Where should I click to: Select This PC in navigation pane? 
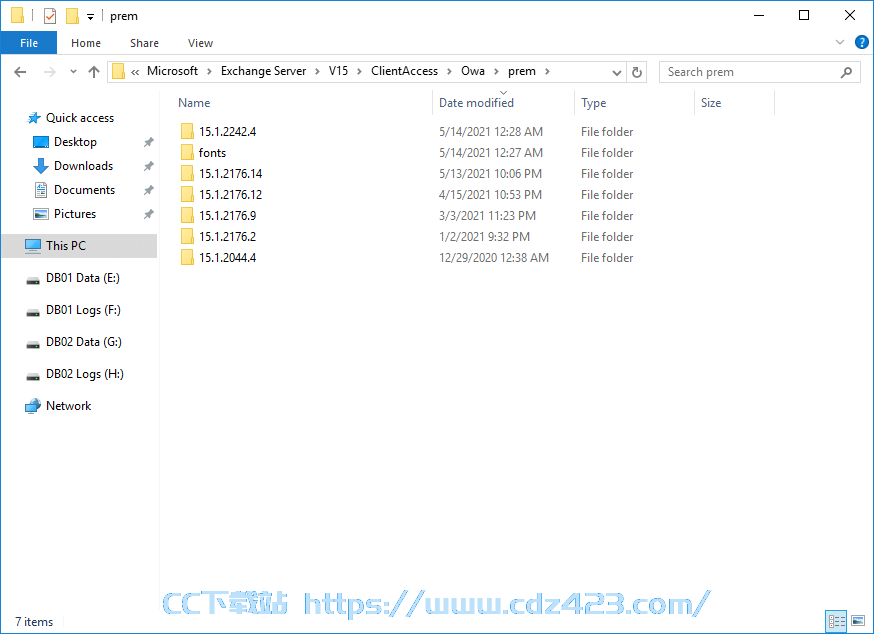tap(79, 246)
